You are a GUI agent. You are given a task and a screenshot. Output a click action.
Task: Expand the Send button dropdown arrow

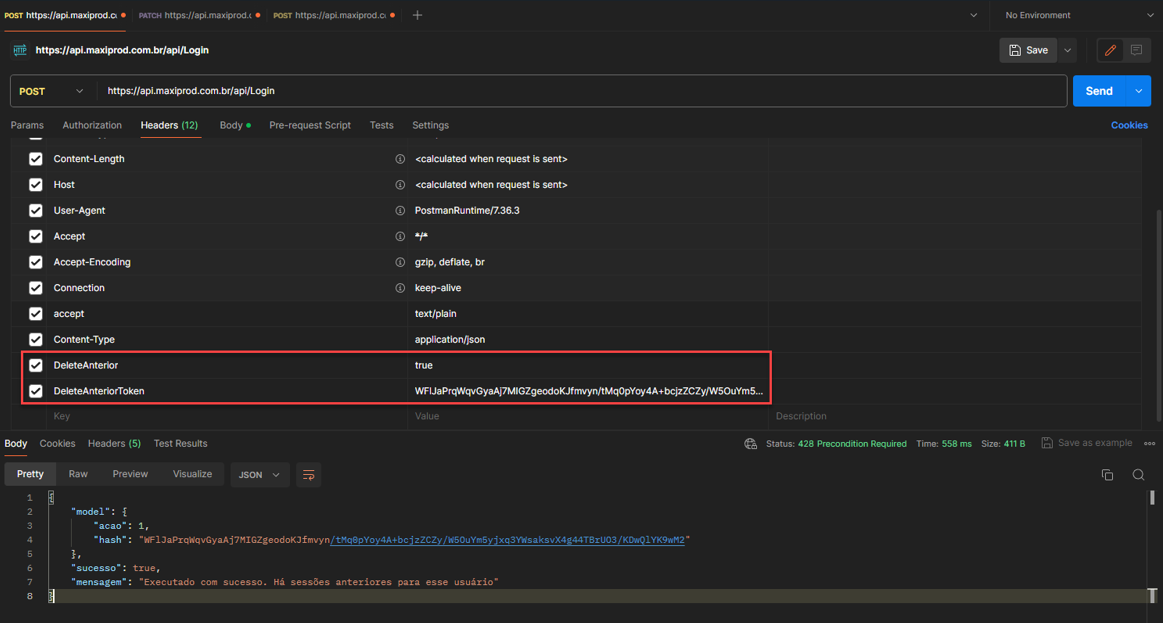[x=1139, y=91]
